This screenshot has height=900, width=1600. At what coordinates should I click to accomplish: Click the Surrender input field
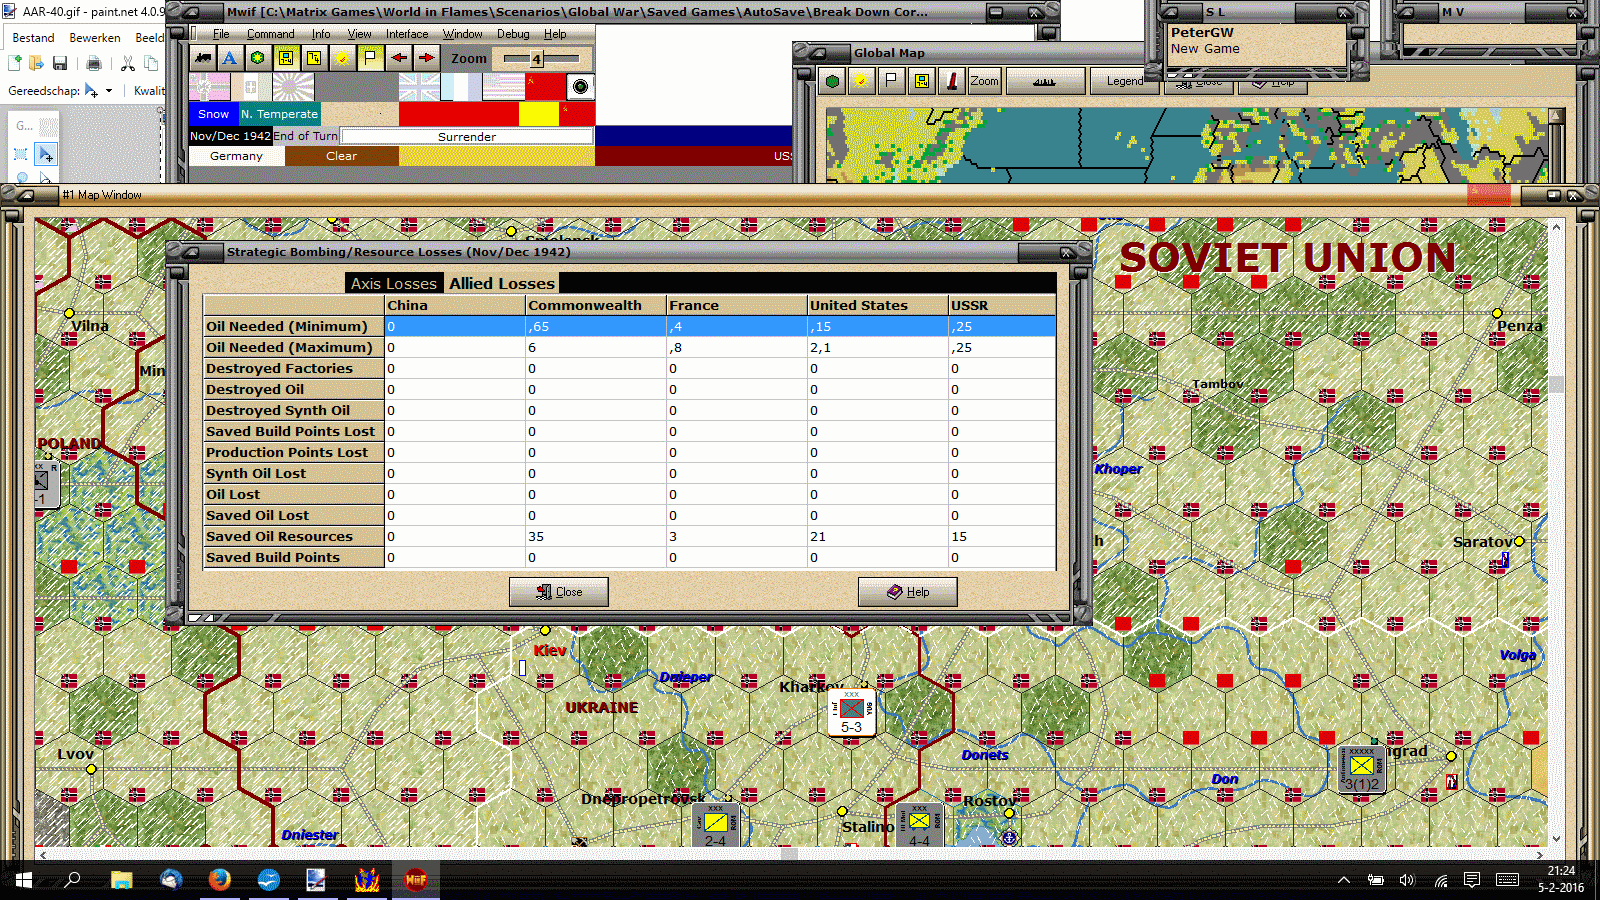[x=467, y=136]
